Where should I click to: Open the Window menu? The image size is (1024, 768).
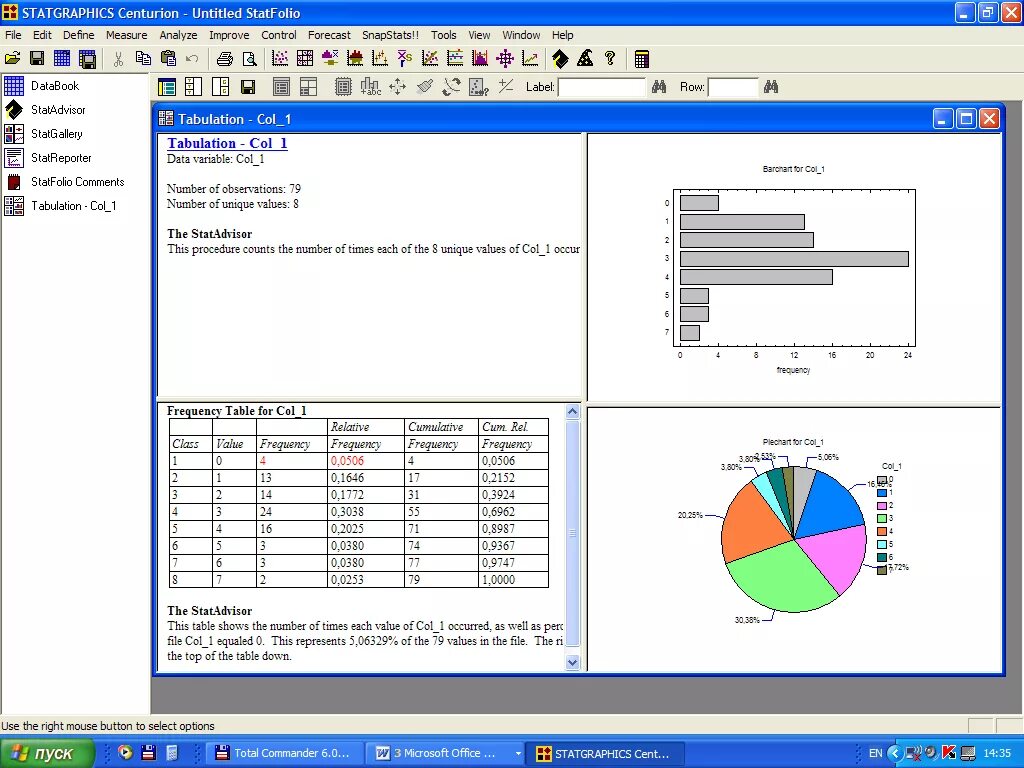pyautogui.click(x=521, y=35)
